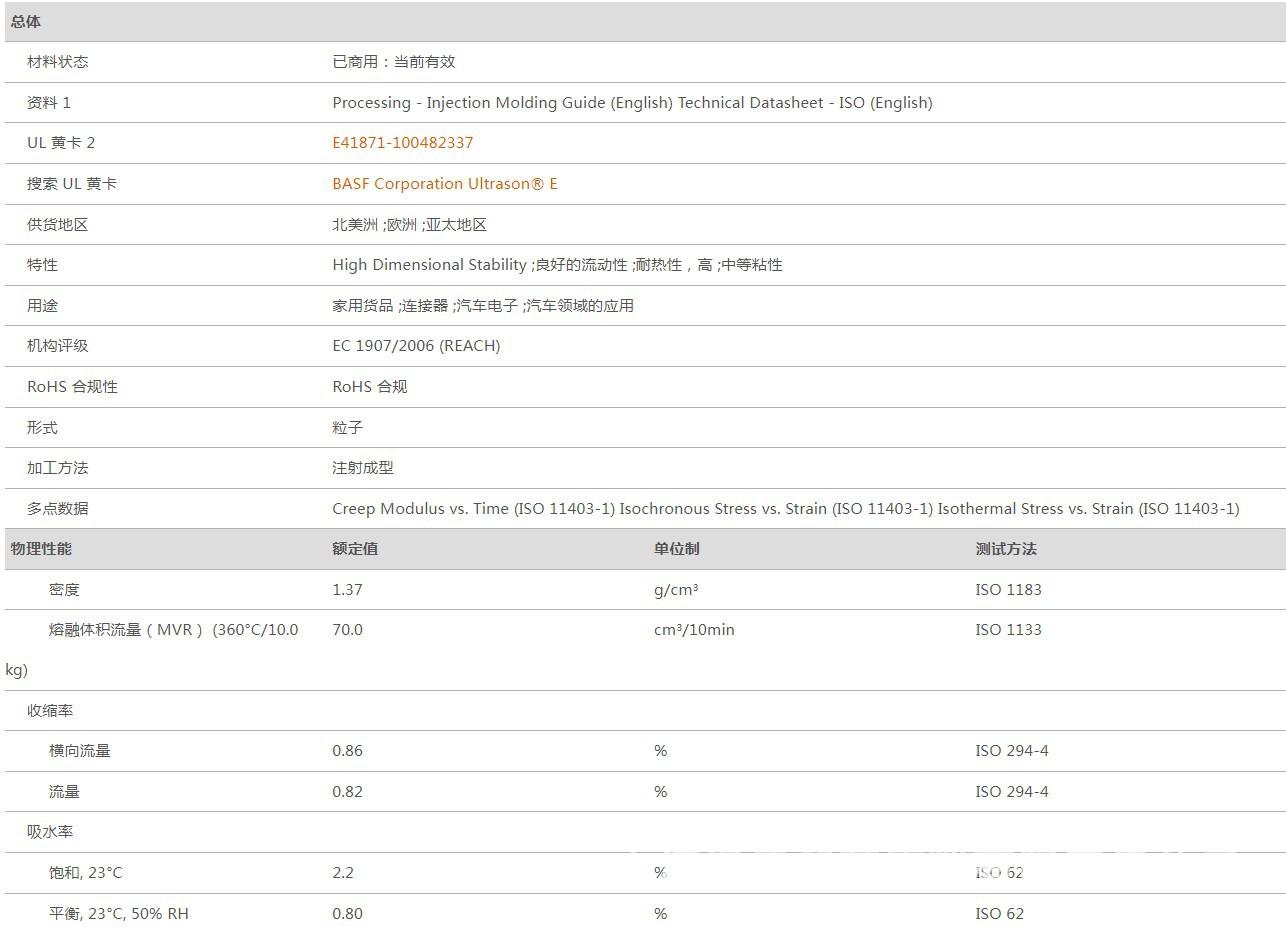The image size is (1286, 927).
Task: Select the 单位制 column header
Action: [677, 549]
